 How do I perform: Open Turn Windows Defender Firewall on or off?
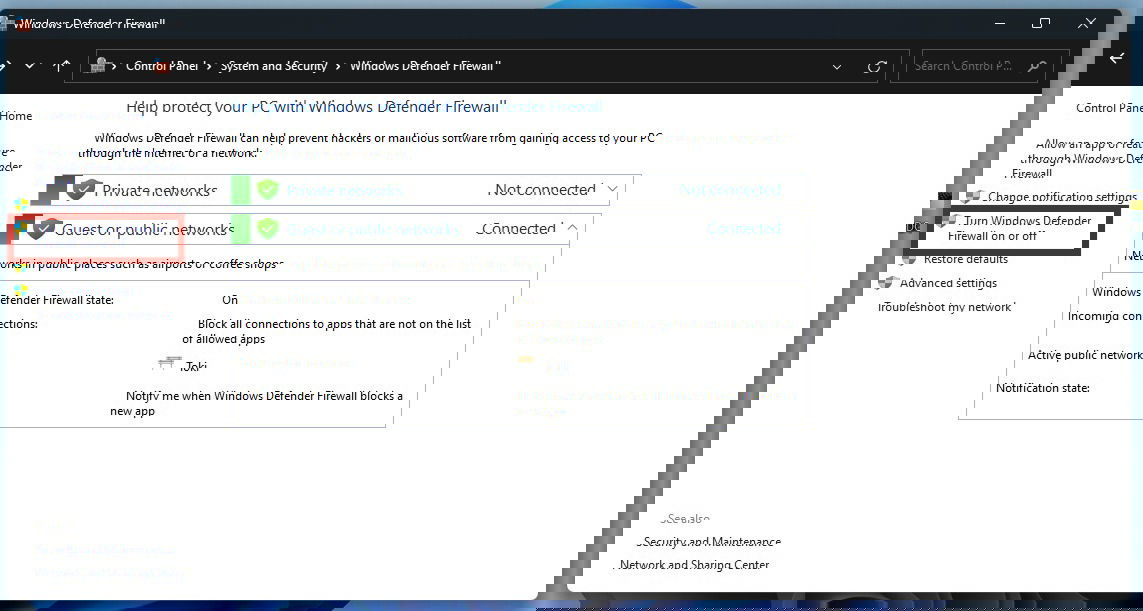coord(1019,228)
